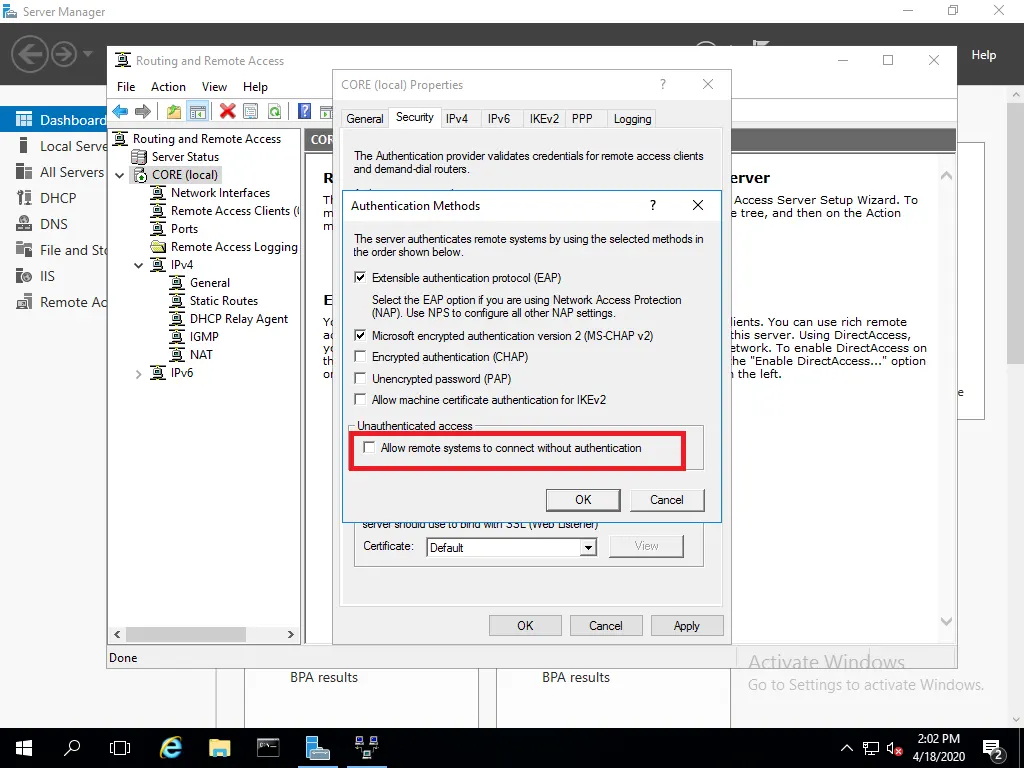Enable machine certificate authentication for IKEv2

(360, 399)
